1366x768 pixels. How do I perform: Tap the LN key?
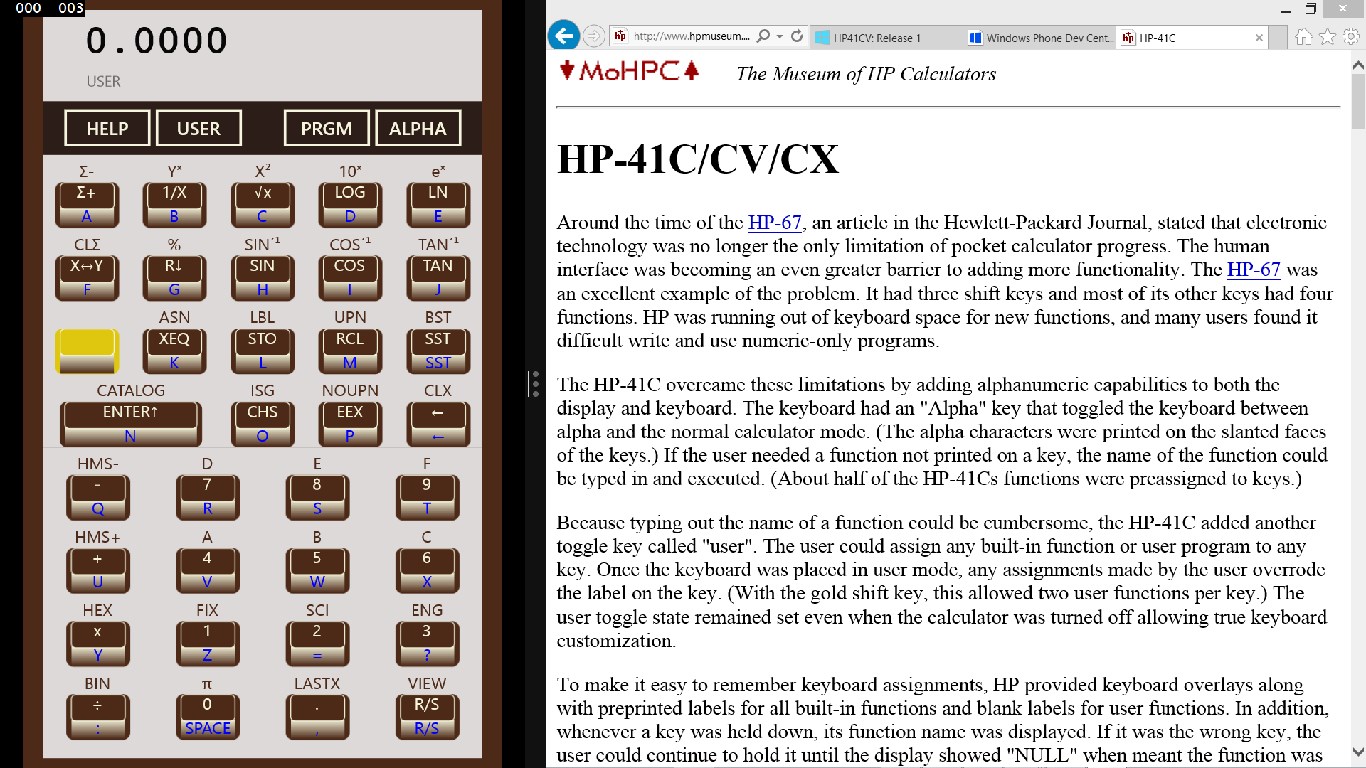tap(438, 203)
